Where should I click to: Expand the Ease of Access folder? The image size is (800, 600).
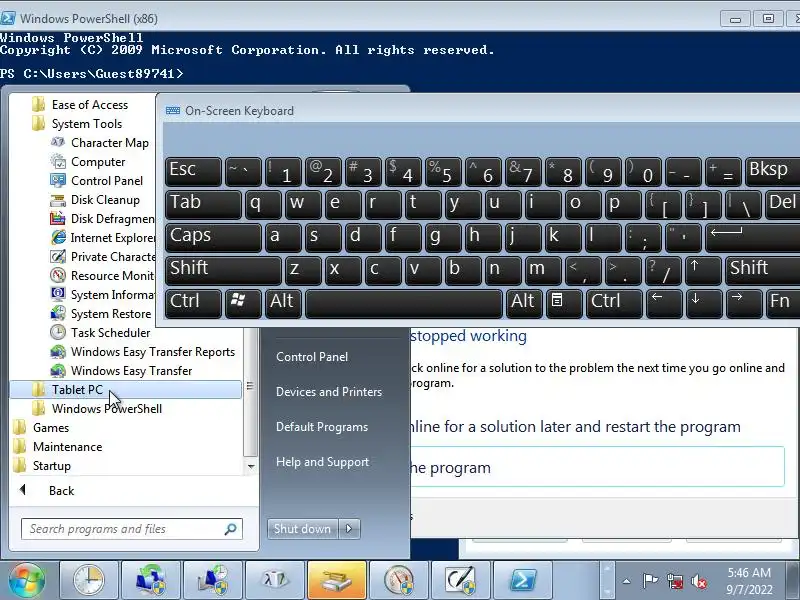(80, 105)
